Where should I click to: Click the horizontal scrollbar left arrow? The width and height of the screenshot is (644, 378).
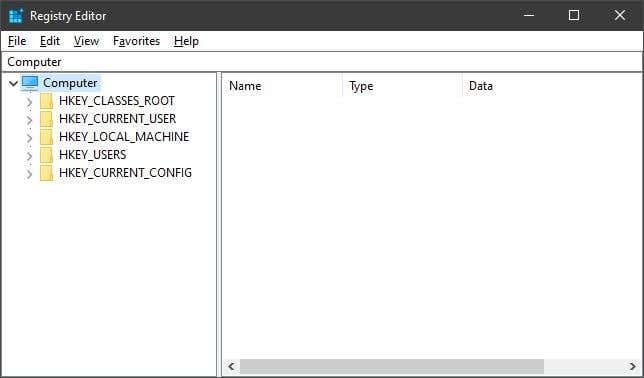(x=231, y=366)
